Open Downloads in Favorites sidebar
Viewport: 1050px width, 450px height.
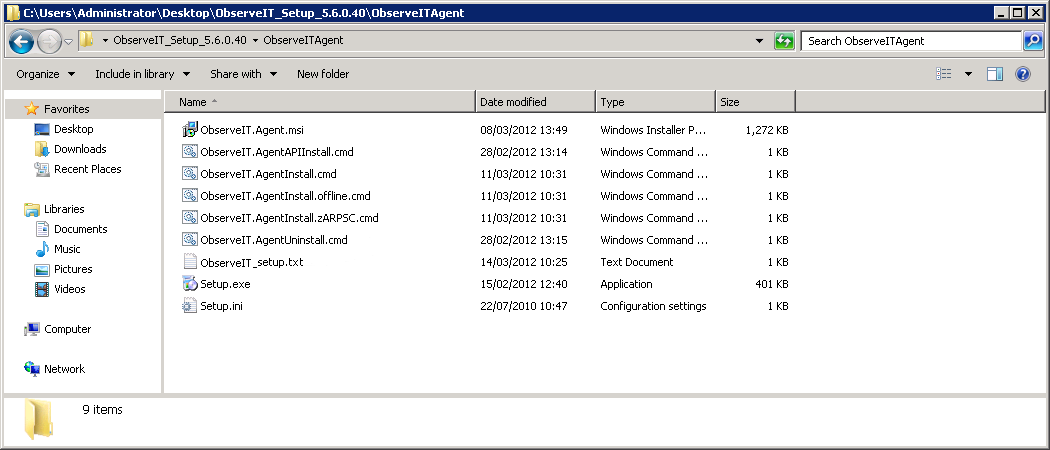coord(80,149)
